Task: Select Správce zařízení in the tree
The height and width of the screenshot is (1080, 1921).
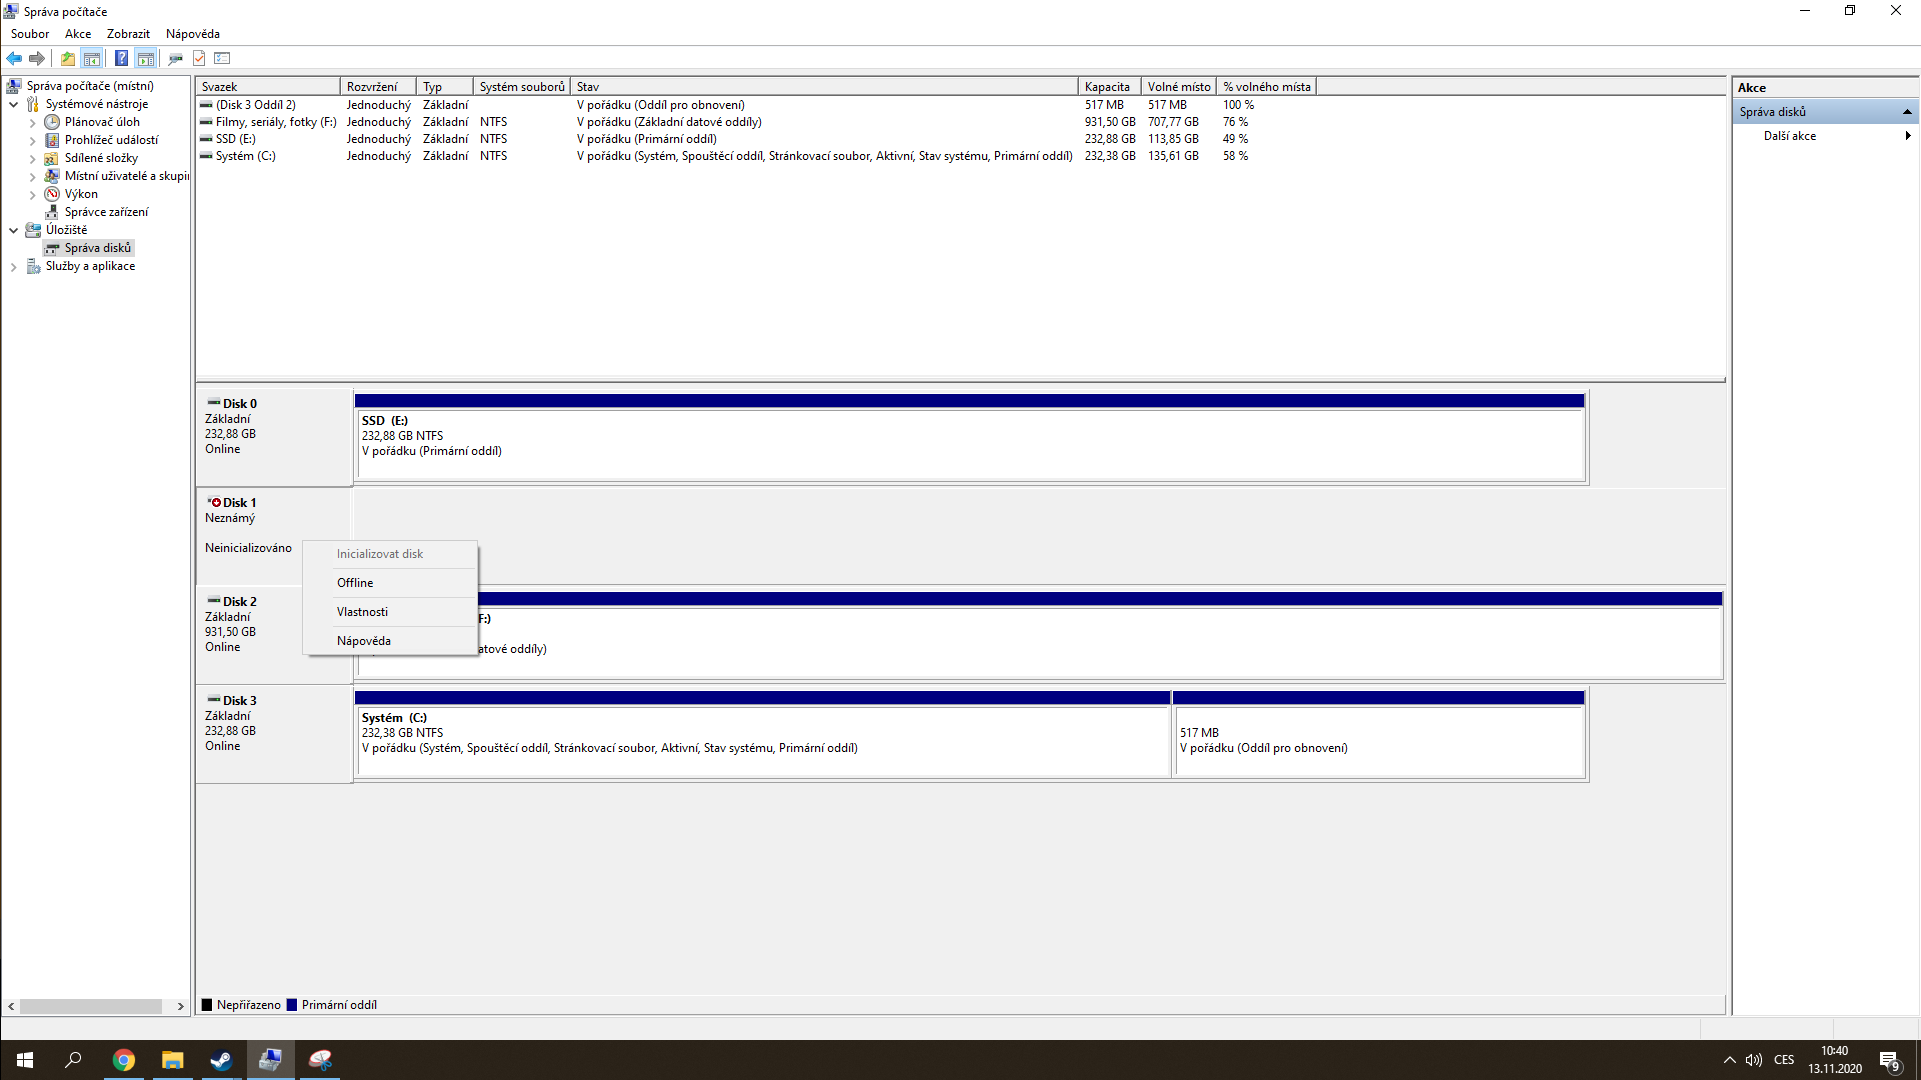Action: 106,212
